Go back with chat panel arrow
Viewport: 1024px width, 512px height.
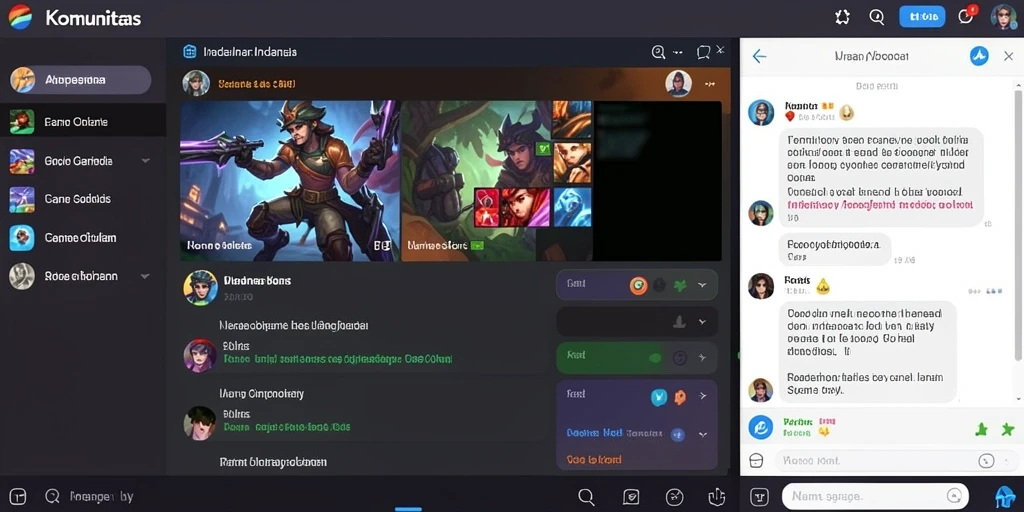click(759, 56)
